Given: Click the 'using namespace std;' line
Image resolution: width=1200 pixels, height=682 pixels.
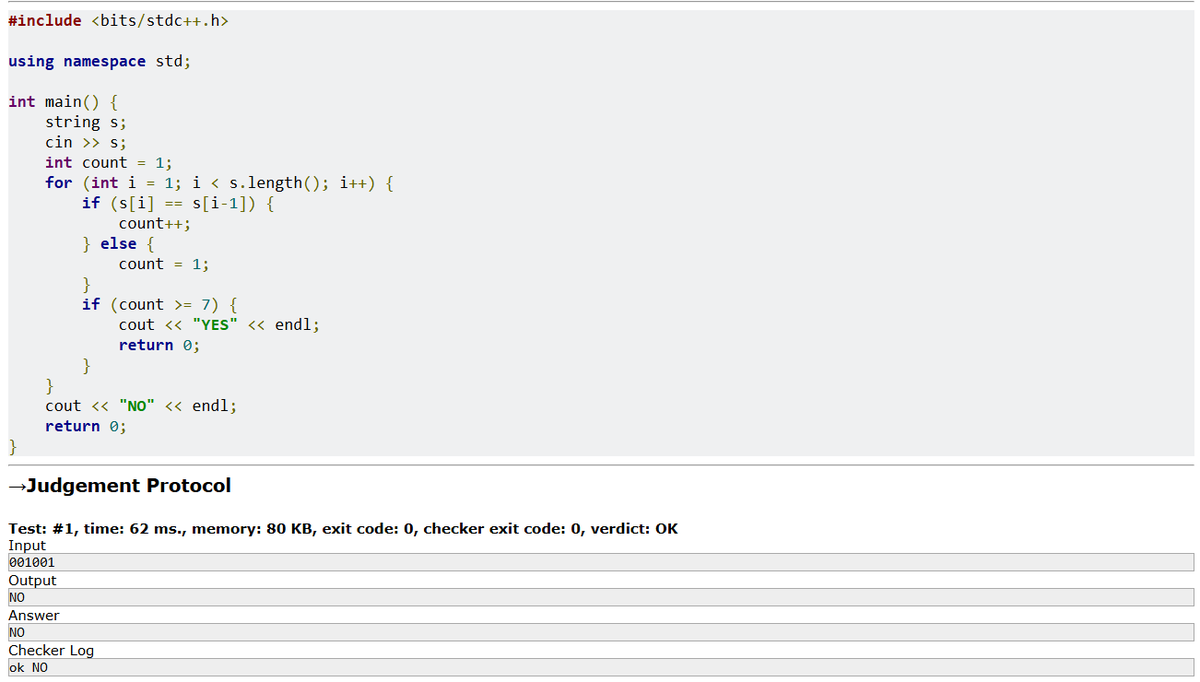Looking at the screenshot, I should pyautogui.click(x=99, y=61).
